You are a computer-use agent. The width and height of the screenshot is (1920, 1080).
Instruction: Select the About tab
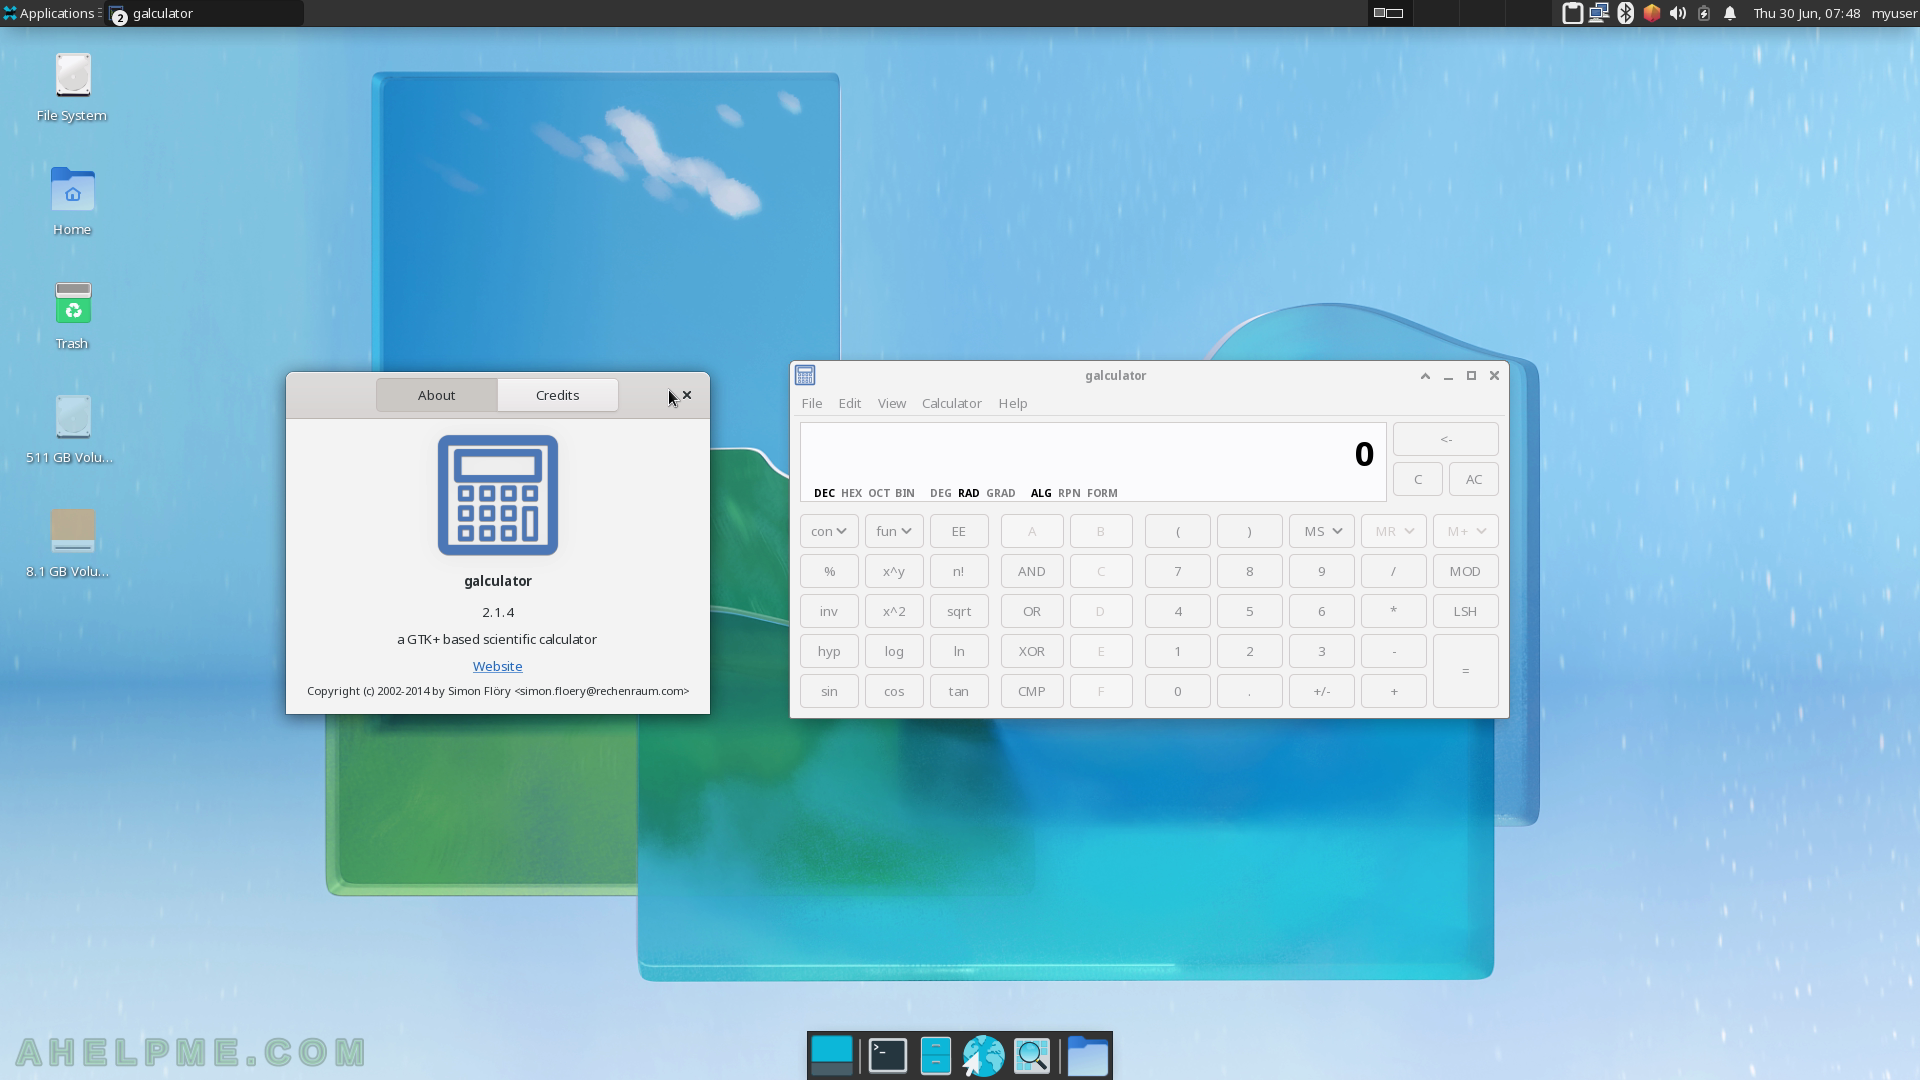[437, 395]
